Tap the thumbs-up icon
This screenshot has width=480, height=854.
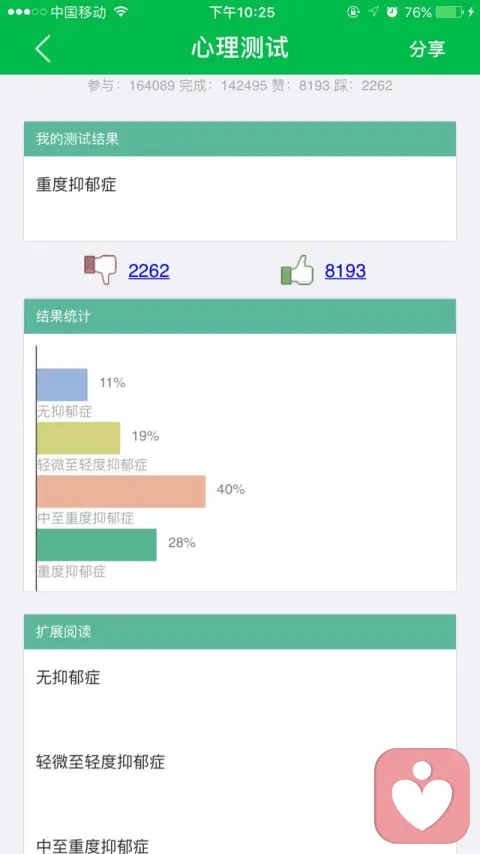tap(297, 270)
